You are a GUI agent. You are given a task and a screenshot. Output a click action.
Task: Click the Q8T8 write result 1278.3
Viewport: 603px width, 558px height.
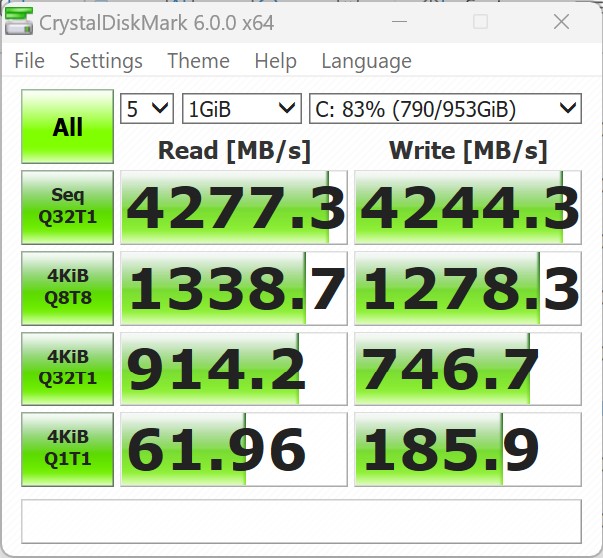(x=468, y=288)
